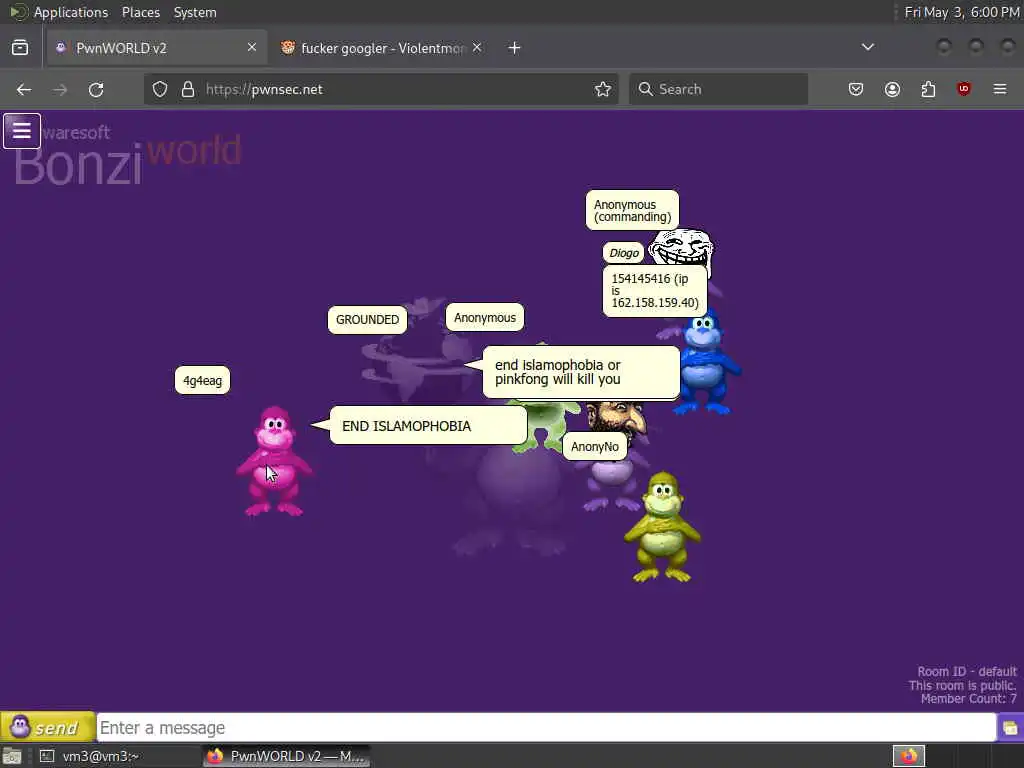Click the Member Count: 7 text
Screen dimensions: 1024x768
coord(968,699)
